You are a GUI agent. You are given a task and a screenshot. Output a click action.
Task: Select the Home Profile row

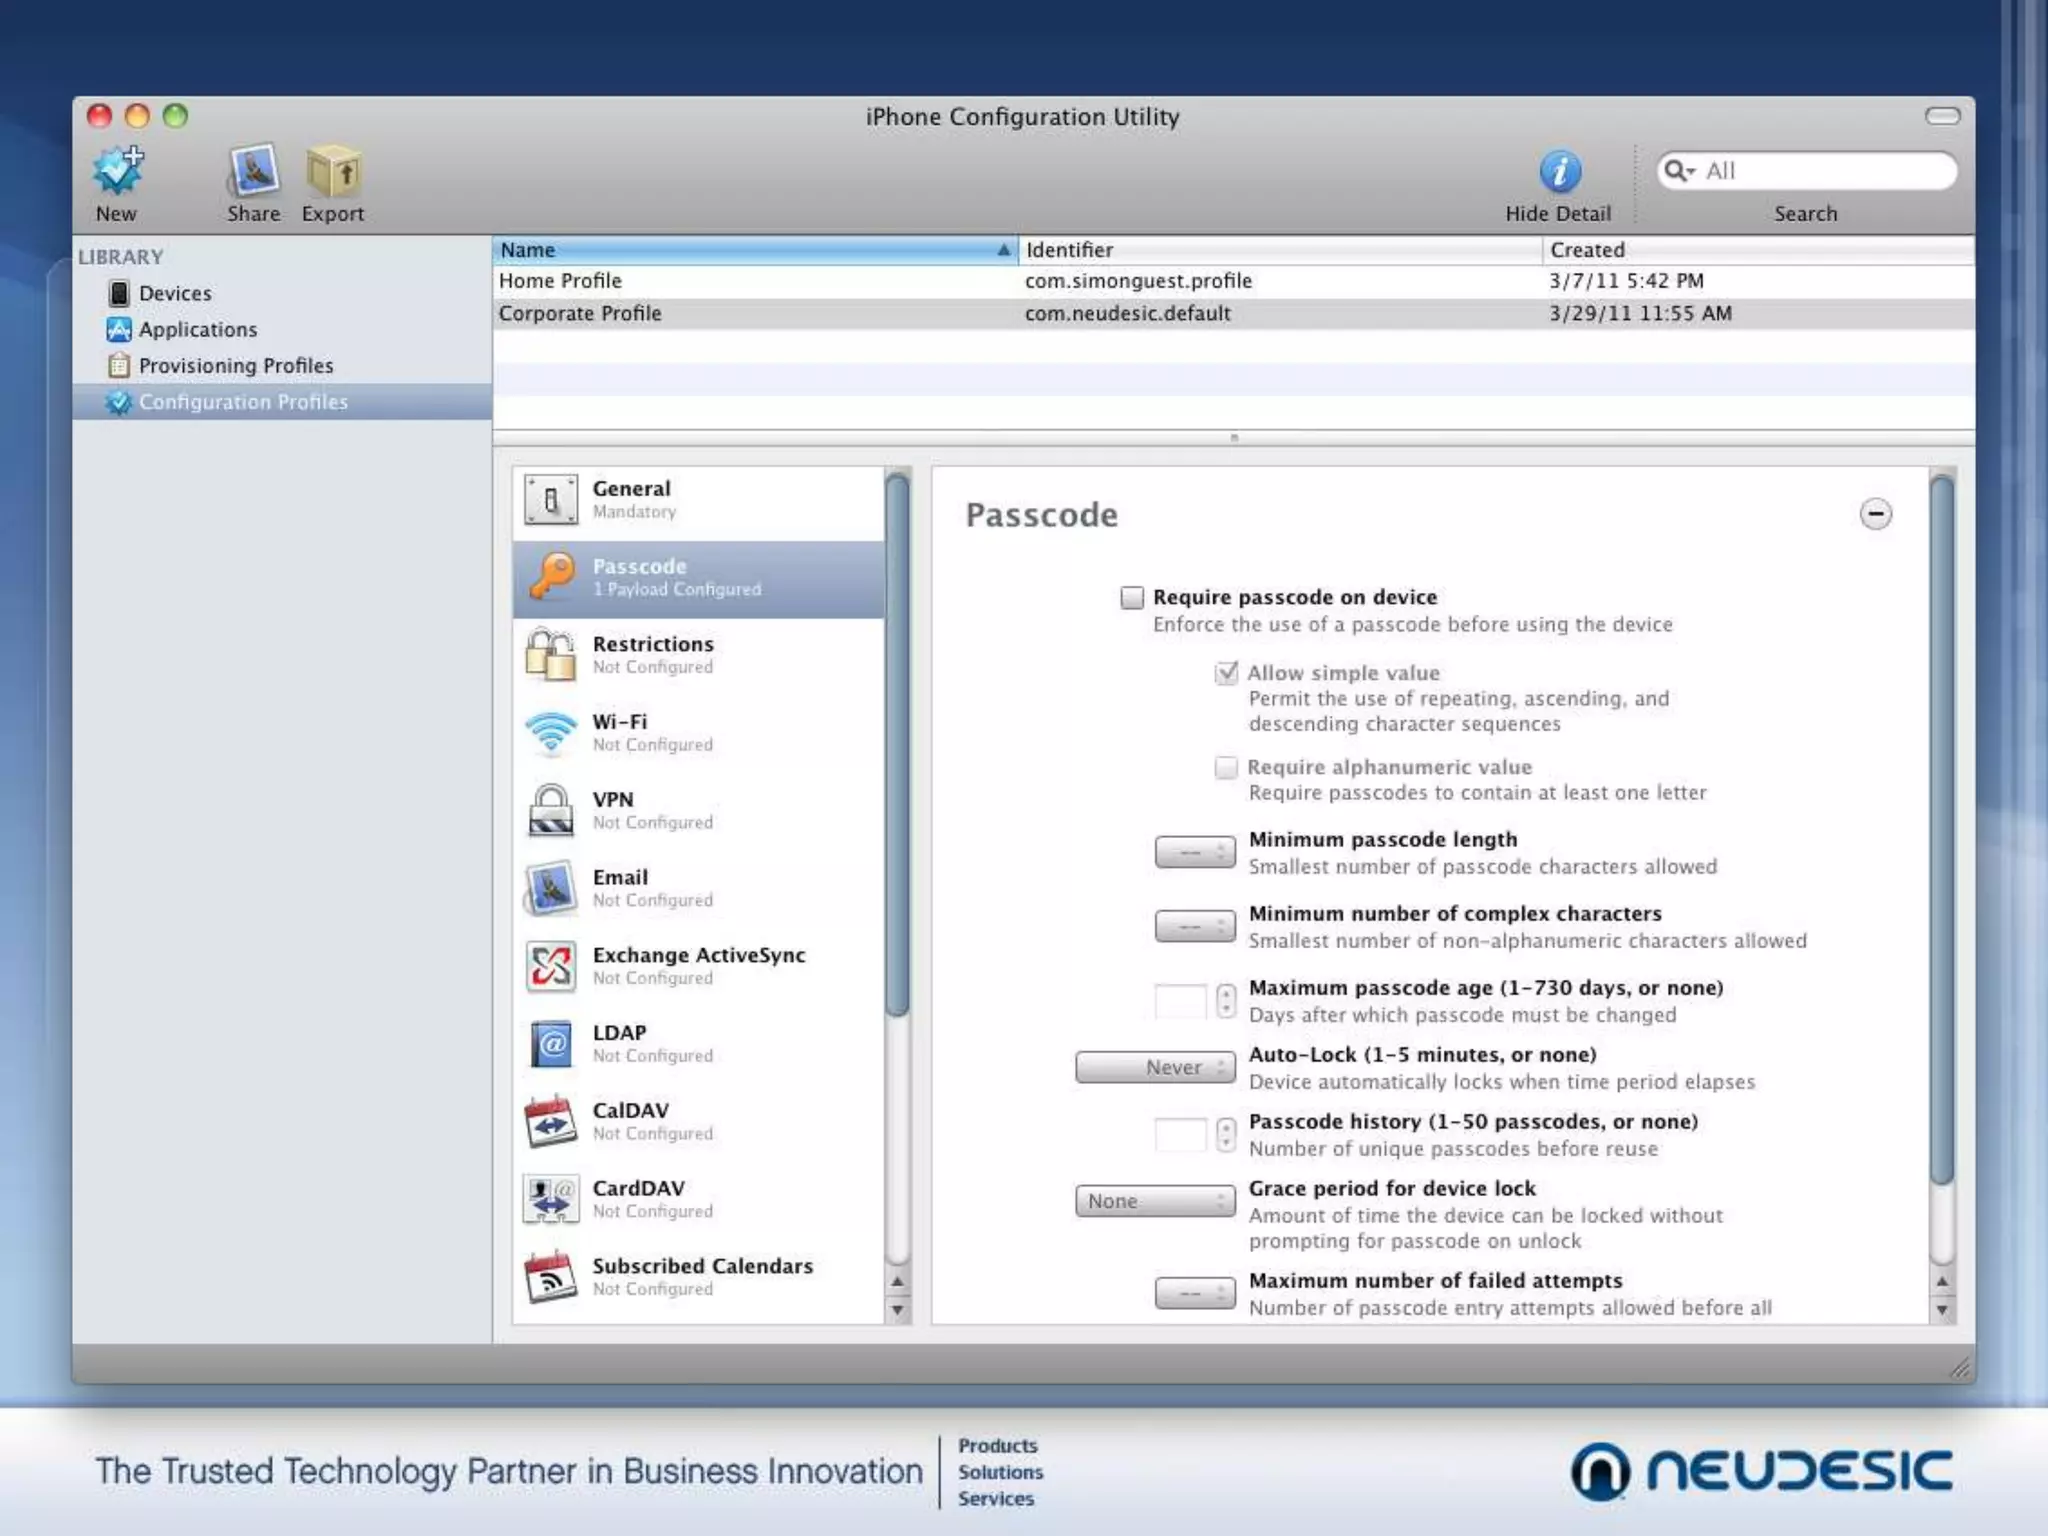pos(560,281)
